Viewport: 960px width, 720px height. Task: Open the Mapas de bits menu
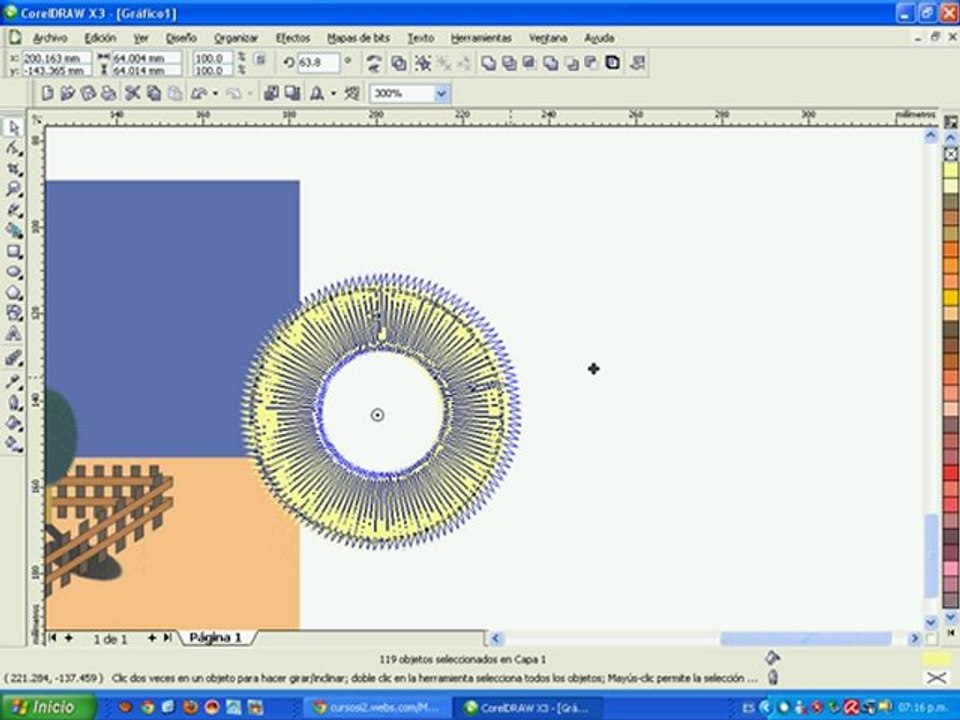[x=359, y=38]
